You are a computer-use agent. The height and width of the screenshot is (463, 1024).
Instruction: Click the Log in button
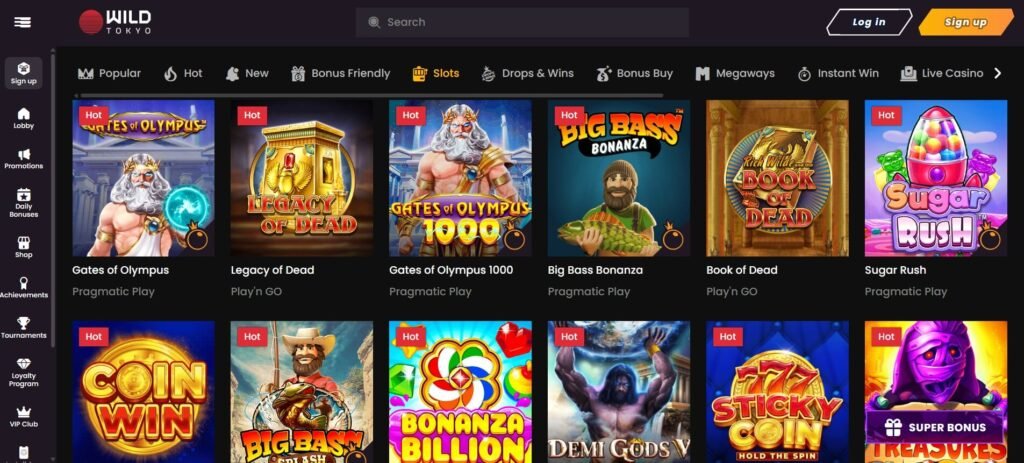pyautogui.click(x=868, y=22)
